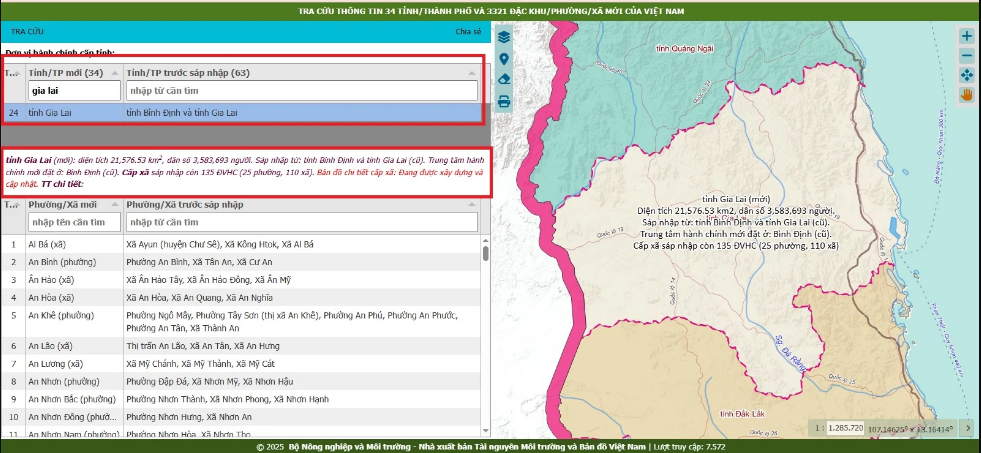Select row An Nhơn Đông

click(241, 417)
